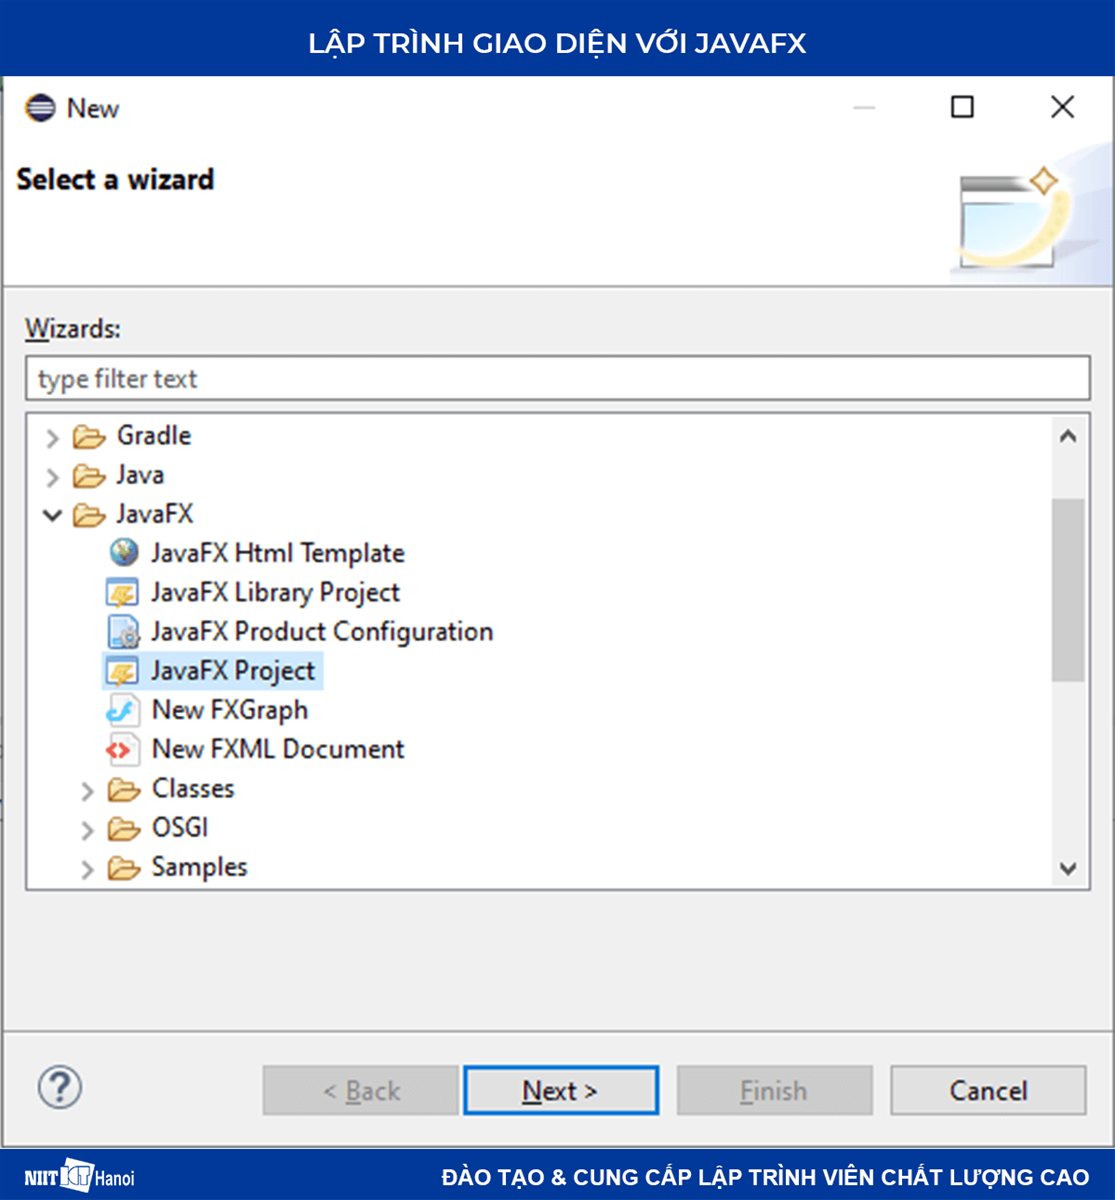Select the JavaFX Project wizard icon
The image size is (1115, 1200).
[122, 670]
